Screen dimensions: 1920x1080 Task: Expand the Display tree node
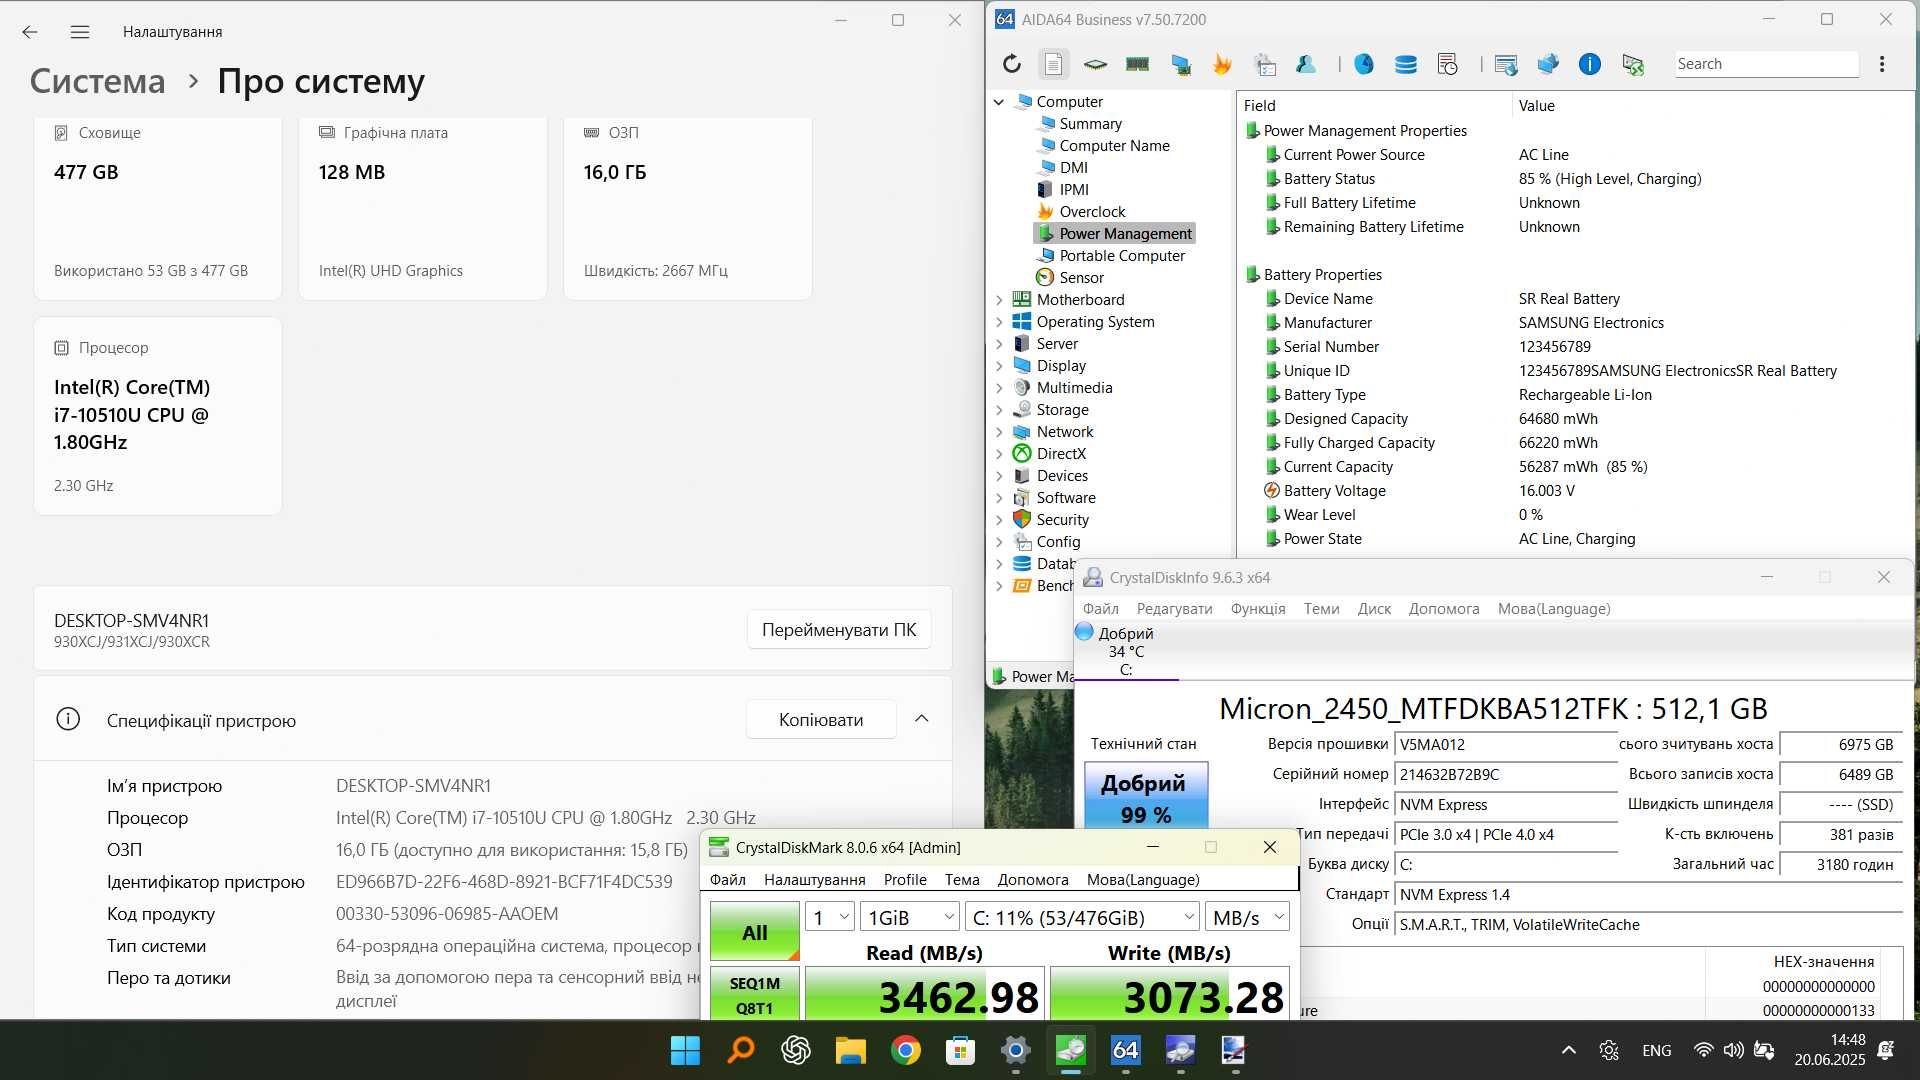pyautogui.click(x=999, y=366)
